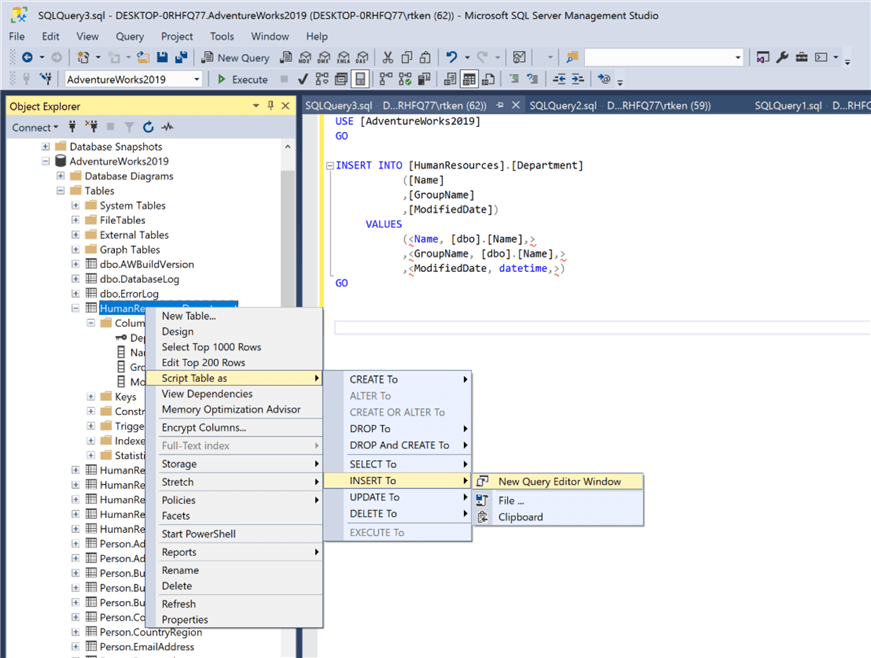
Task: Click the decrease indent icon
Action: pyautogui.click(x=559, y=79)
